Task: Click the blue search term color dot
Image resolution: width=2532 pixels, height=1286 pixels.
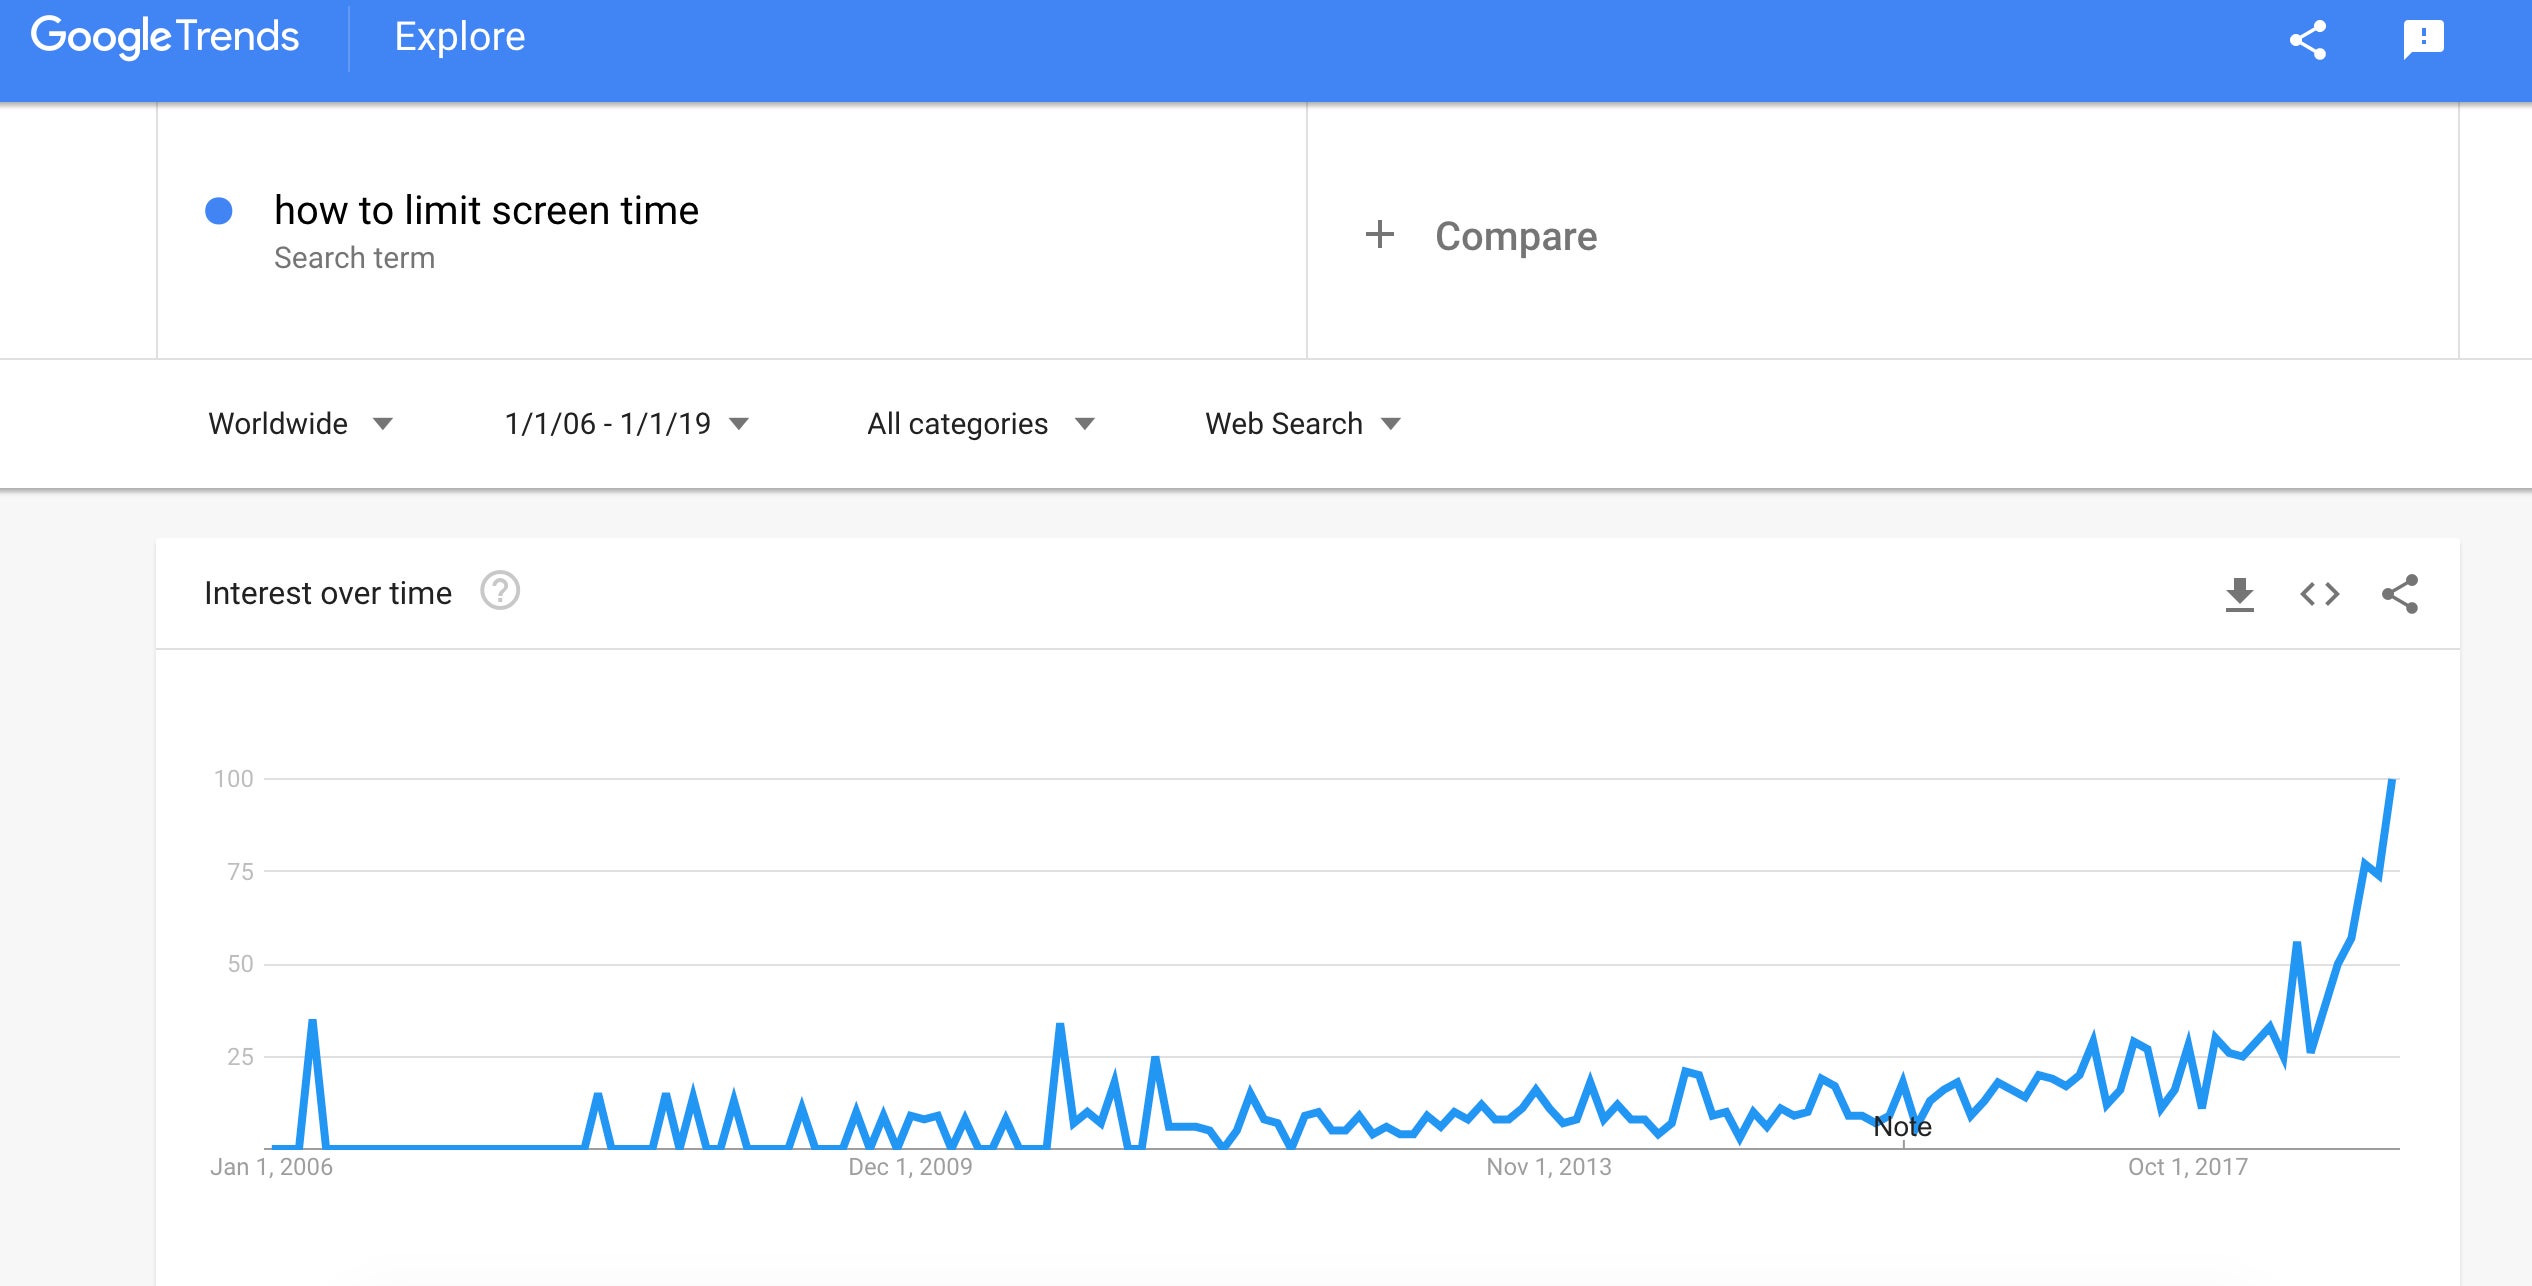Action: click(x=219, y=211)
